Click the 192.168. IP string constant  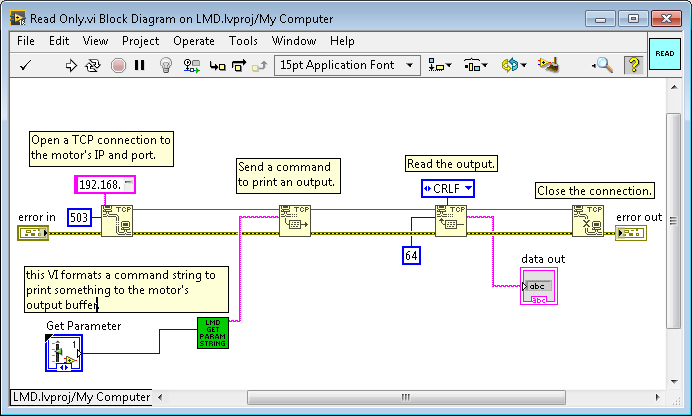click(105, 184)
